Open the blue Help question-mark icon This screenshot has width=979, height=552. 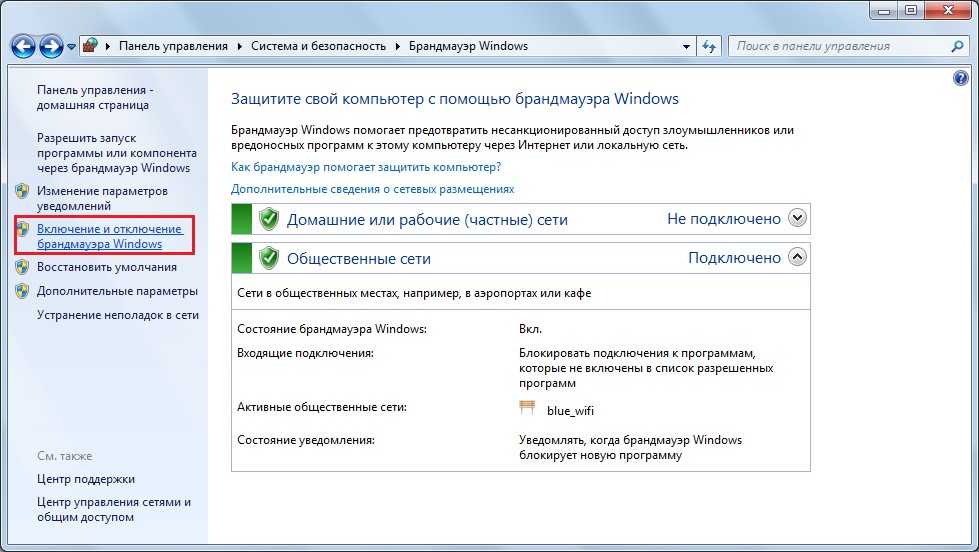click(x=961, y=78)
